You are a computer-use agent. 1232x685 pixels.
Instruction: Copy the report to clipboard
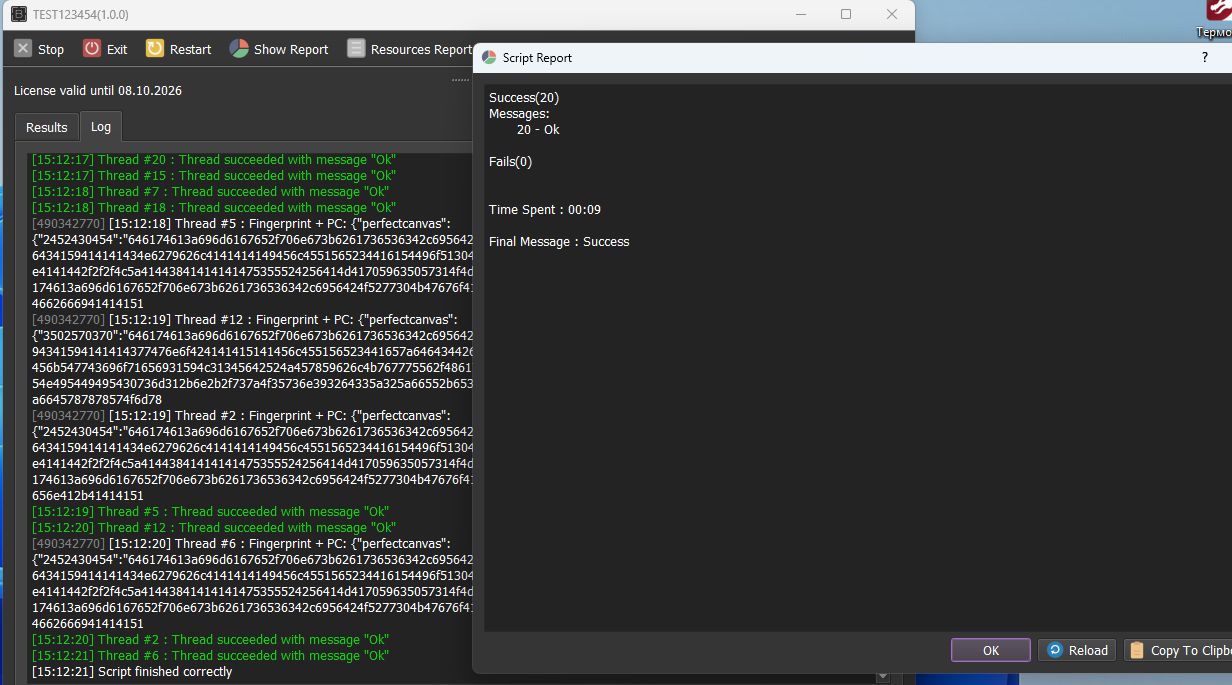(x=1178, y=650)
